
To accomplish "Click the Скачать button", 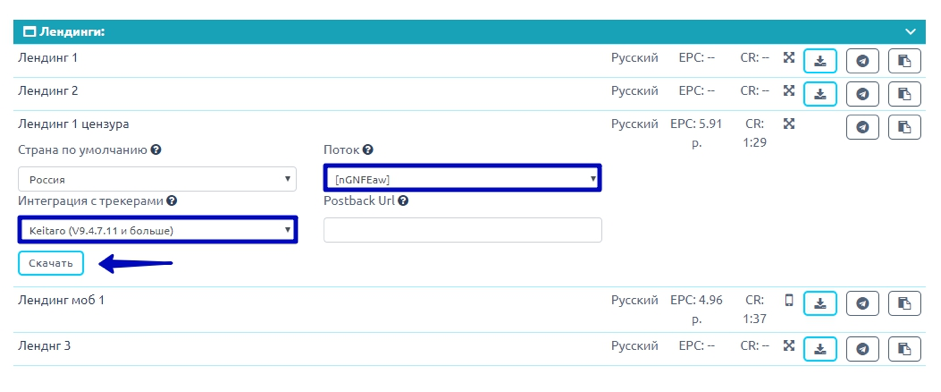I will pyautogui.click(x=50, y=263).
